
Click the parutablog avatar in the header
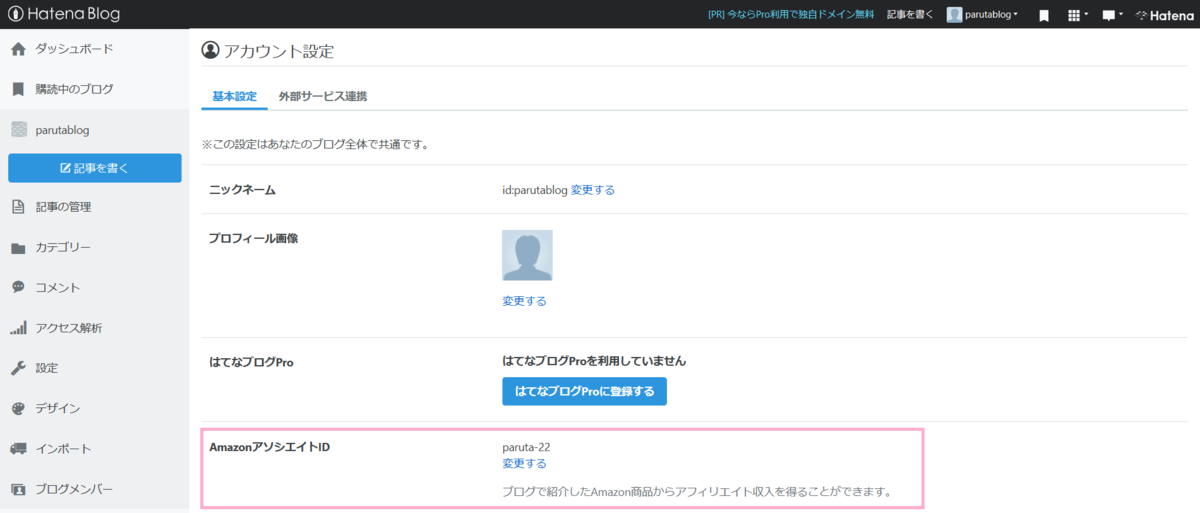coord(955,15)
